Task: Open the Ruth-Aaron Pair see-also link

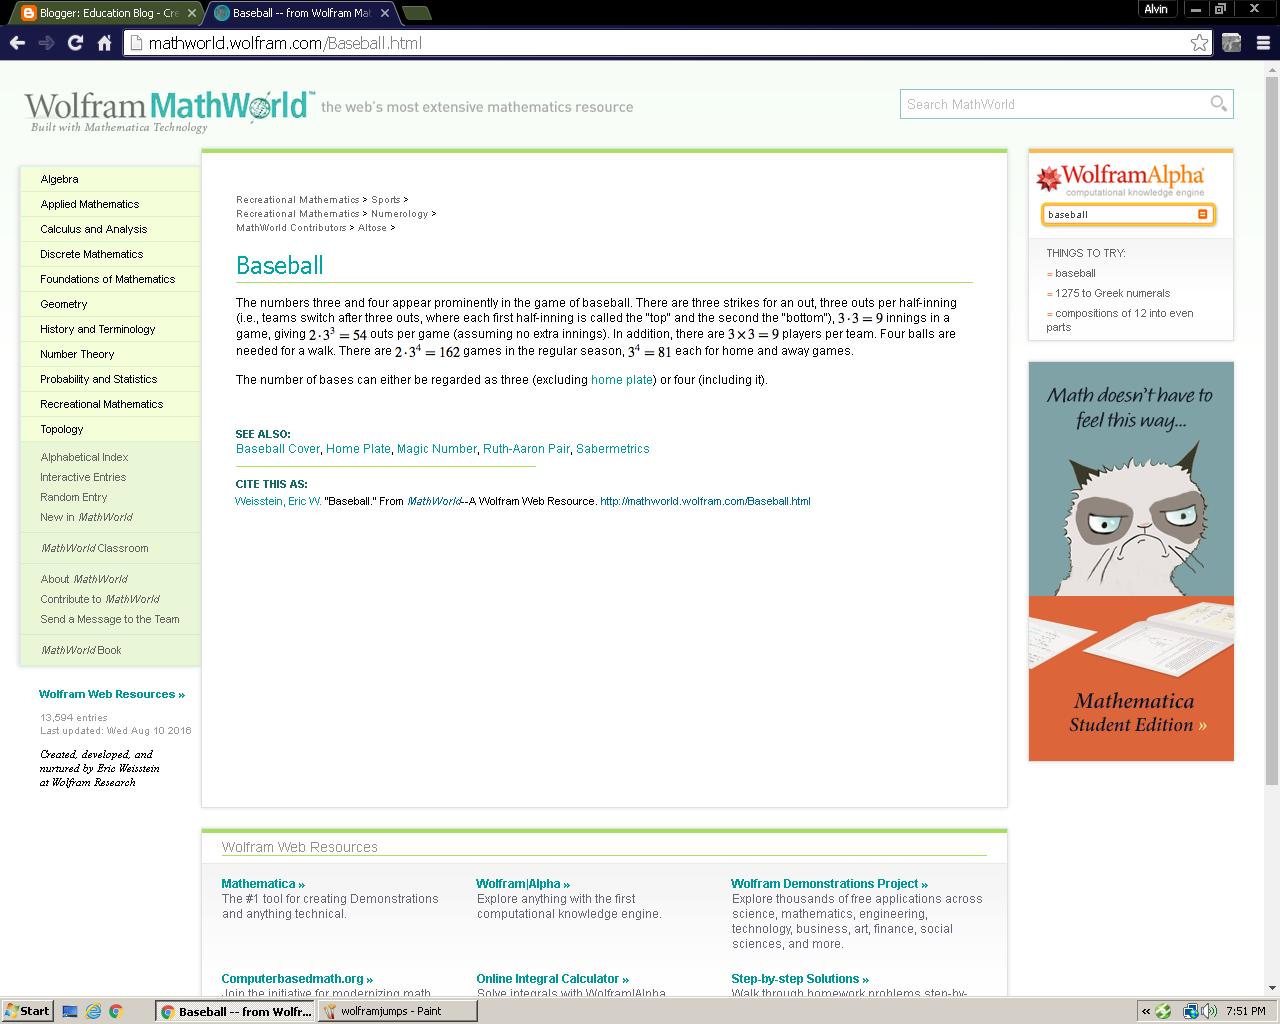Action: tap(526, 449)
